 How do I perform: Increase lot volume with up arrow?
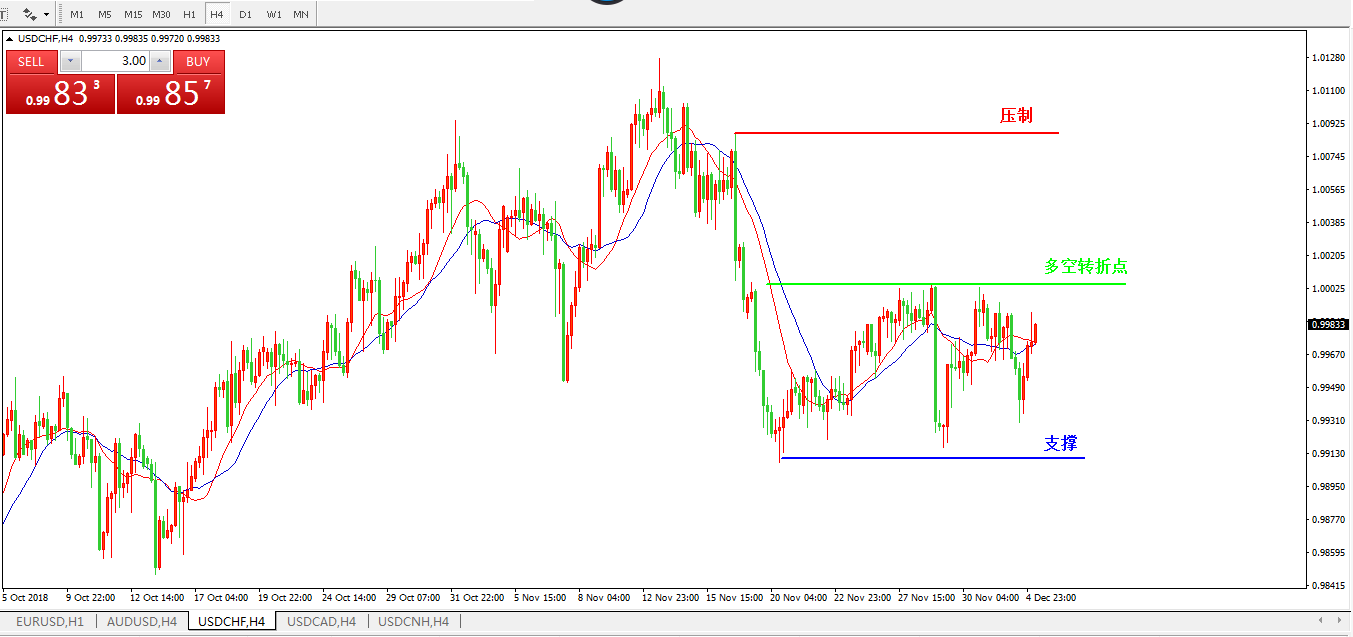(159, 61)
